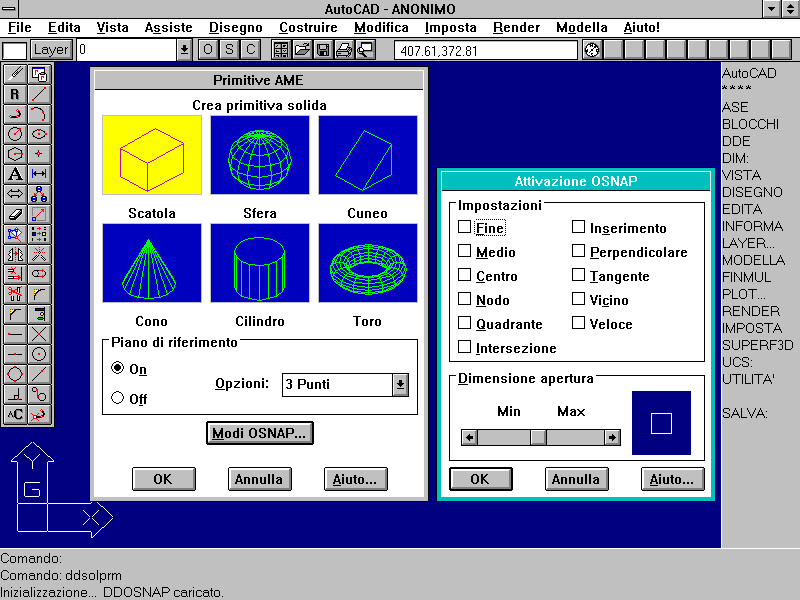This screenshot has height=600, width=800.
Task: Click the compass icon beside the coordinates
Action: (592, 49)
